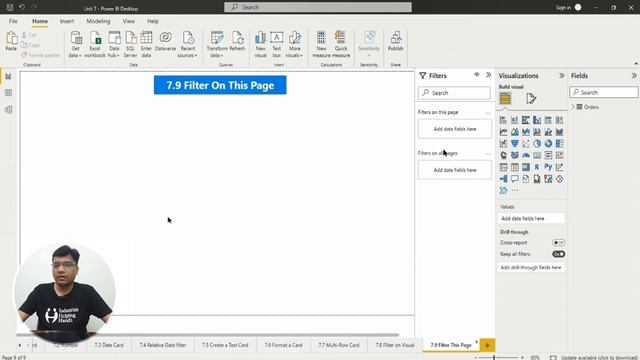Click the Refresh button
The width and height of the screenshot is (640, 360).
point(237,42)
